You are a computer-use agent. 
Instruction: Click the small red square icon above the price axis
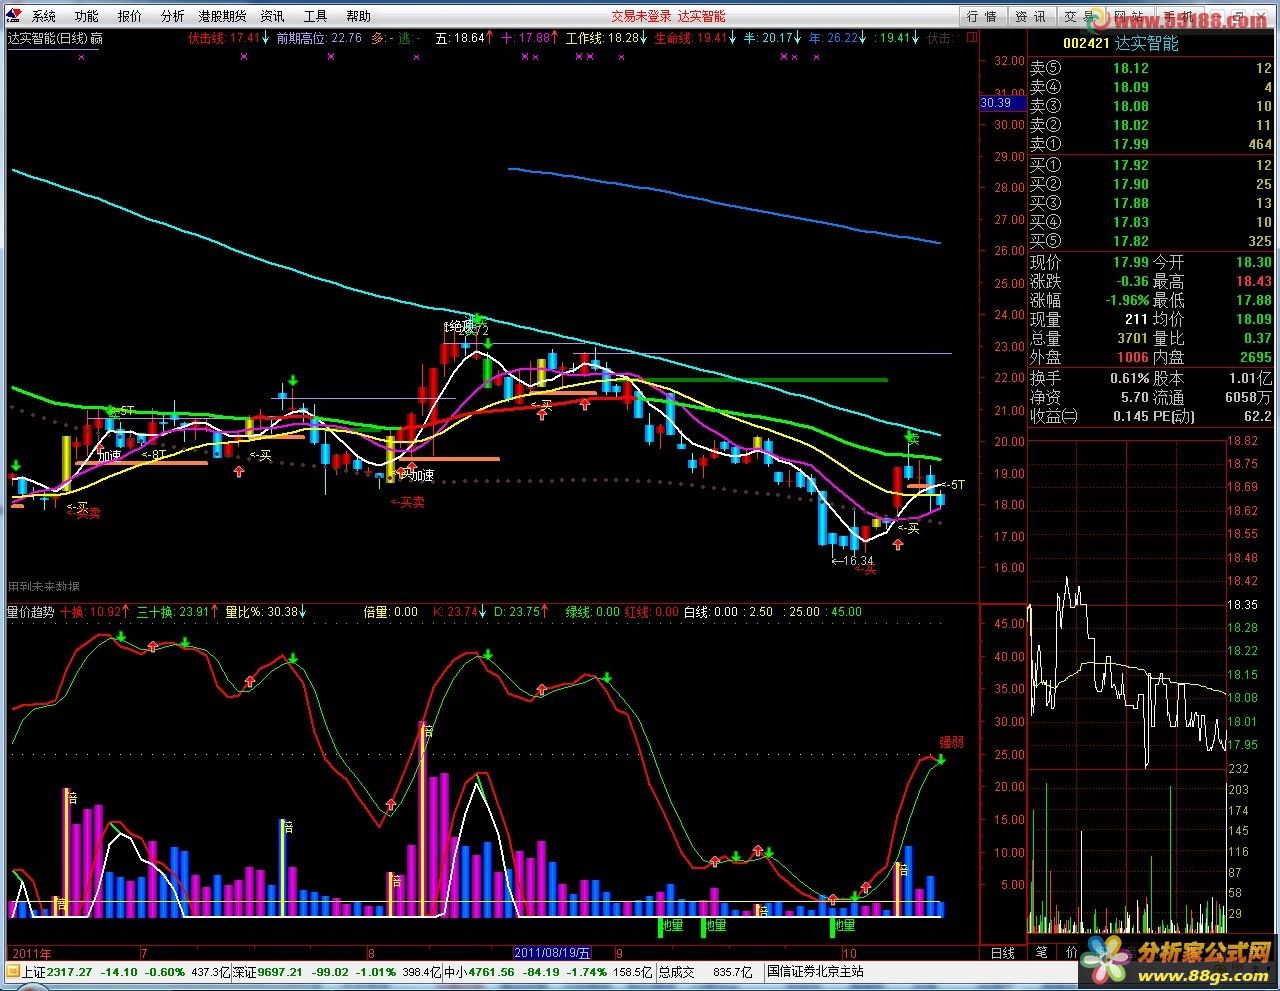coord(971,38)
